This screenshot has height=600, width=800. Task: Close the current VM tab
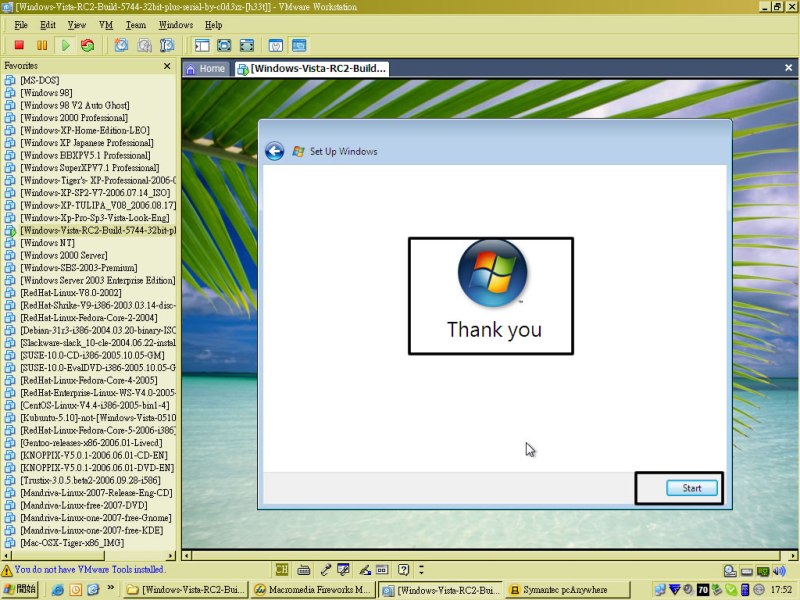click(x=788, y=67)
